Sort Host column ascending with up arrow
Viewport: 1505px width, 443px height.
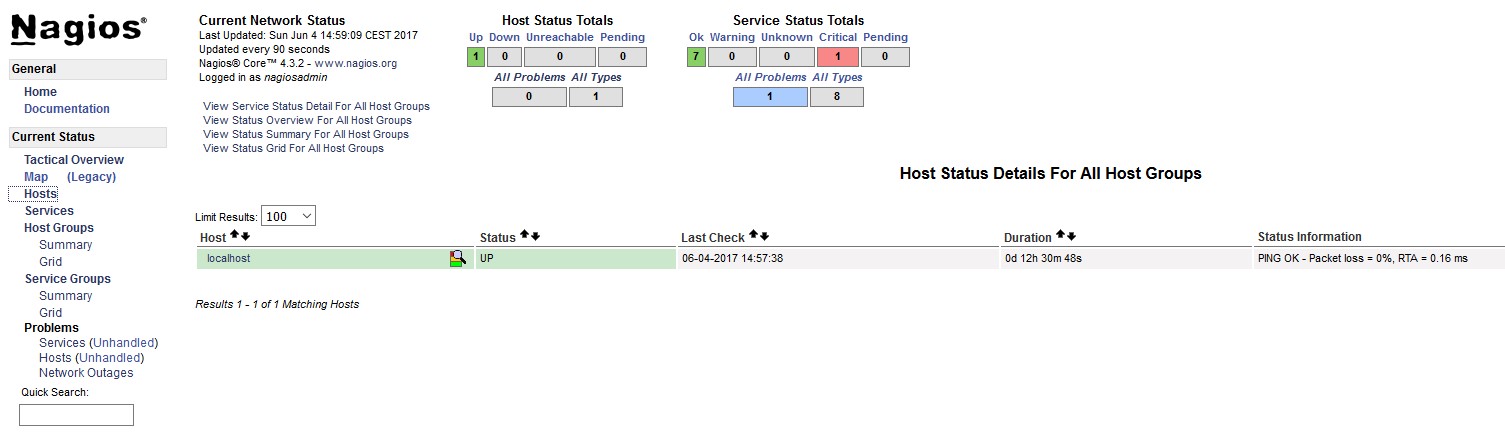click(234, 236)
